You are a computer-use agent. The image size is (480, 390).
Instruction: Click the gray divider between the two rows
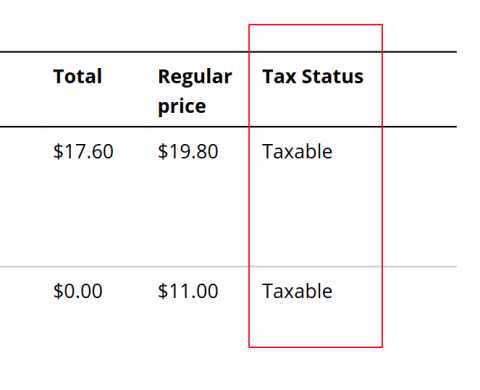tap(228, 267)
